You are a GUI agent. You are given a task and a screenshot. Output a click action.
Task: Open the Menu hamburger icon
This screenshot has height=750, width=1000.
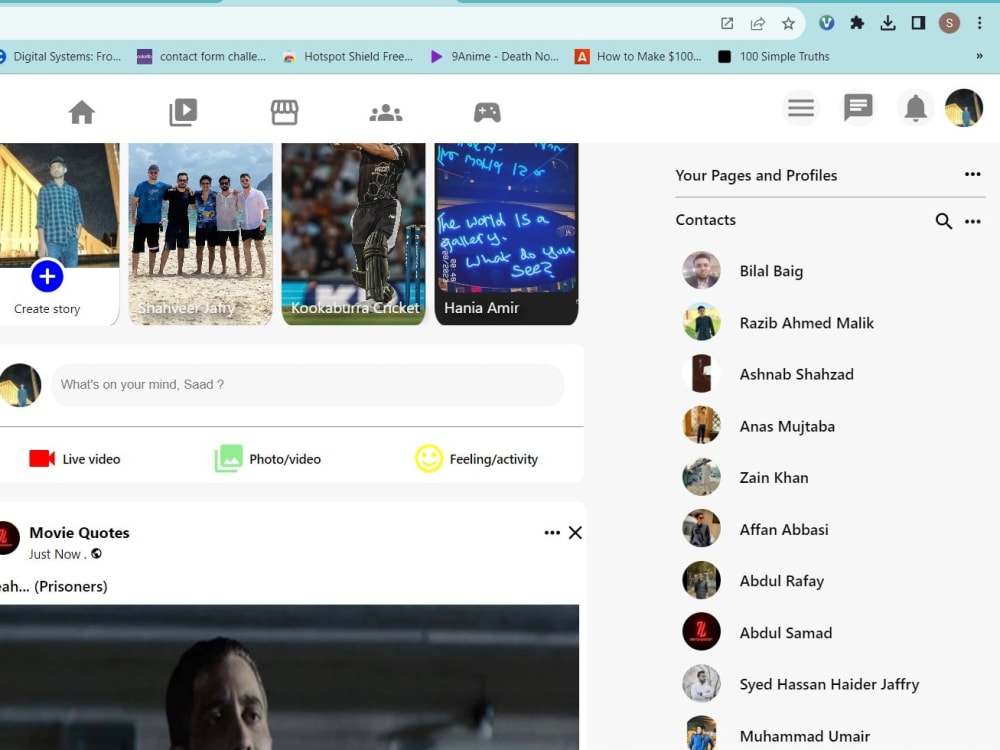pos(800,107)
